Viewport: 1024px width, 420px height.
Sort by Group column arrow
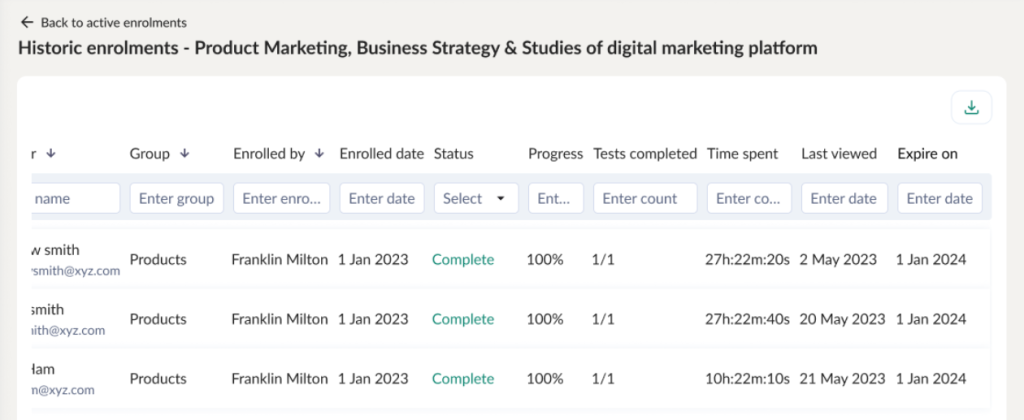tap(184, 154)
